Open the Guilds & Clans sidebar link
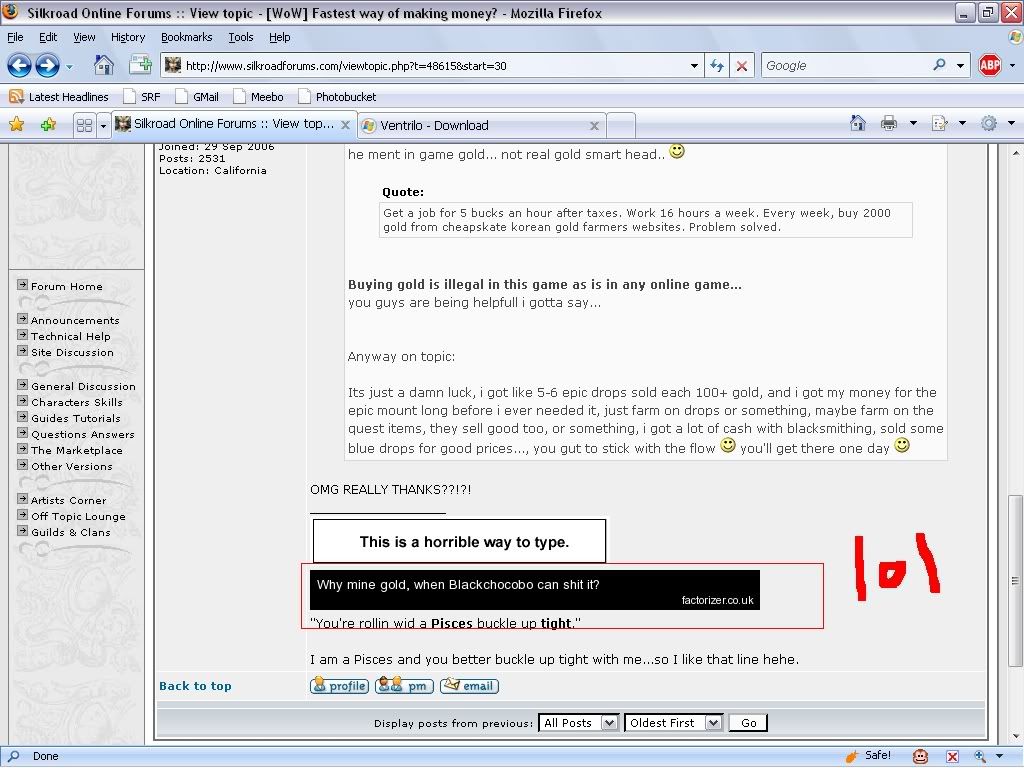The image size is (1024, 768). 71,532
